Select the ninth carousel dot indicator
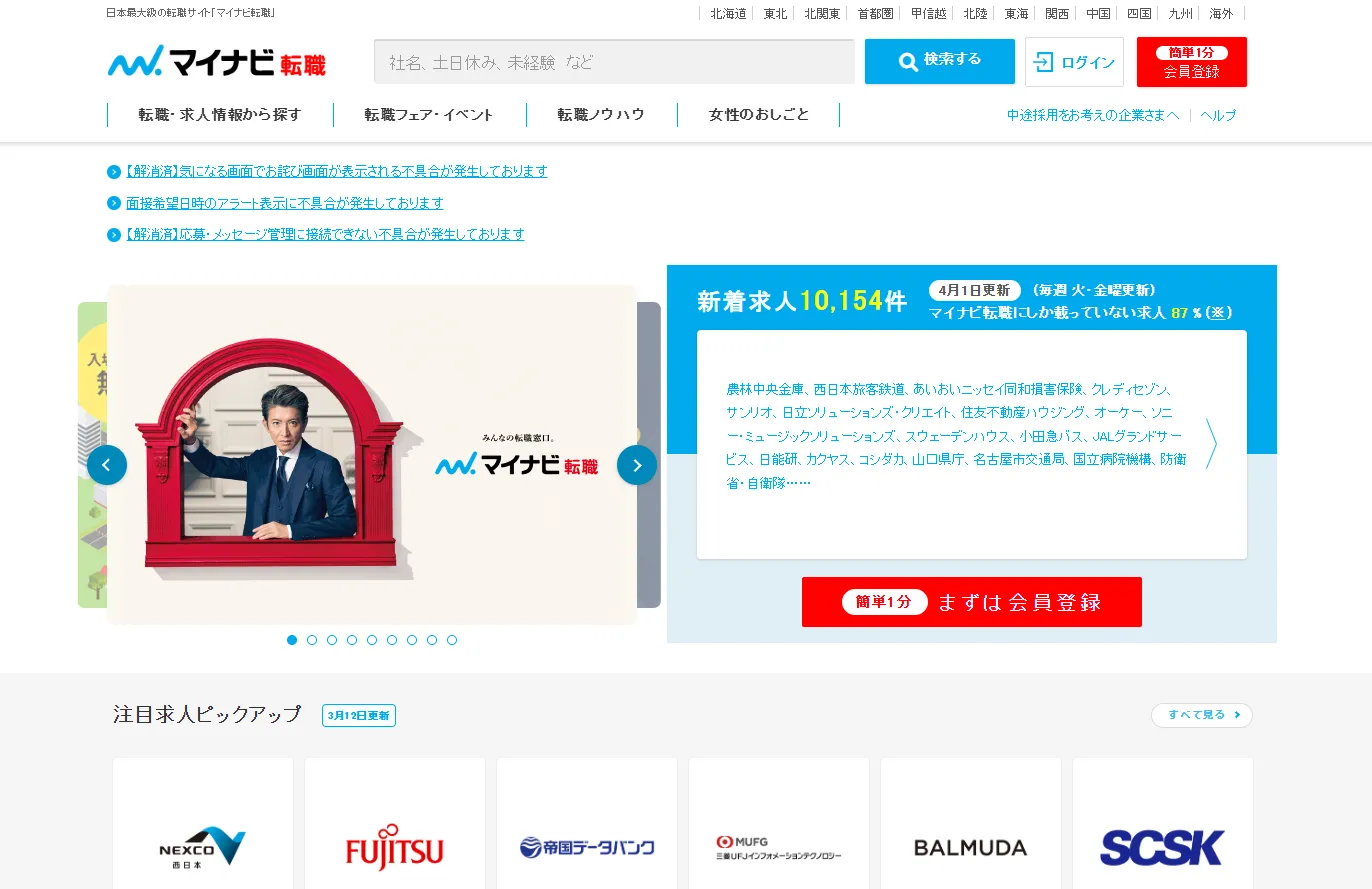This screenshot has height=889, width=1372. (x=452, y=640)
